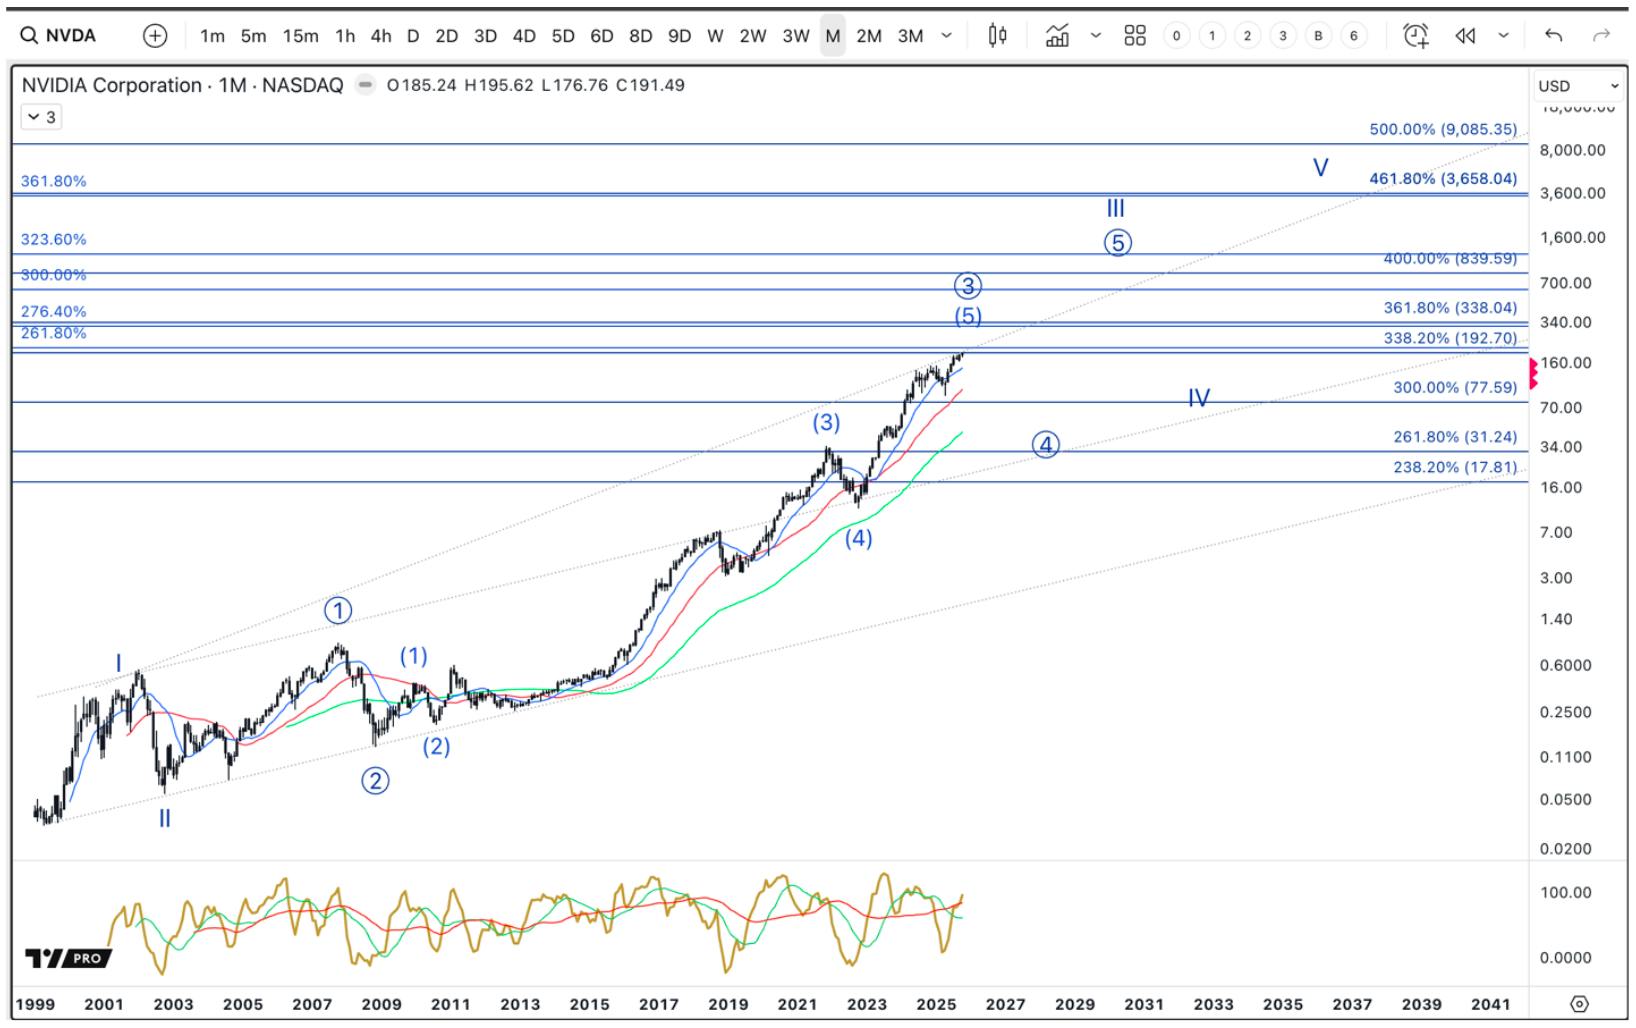Image resolution: width=1636 pixels, height=1028 pixels.
Task: Start bar replay with the rewind icon
Action: point(1466,36)
